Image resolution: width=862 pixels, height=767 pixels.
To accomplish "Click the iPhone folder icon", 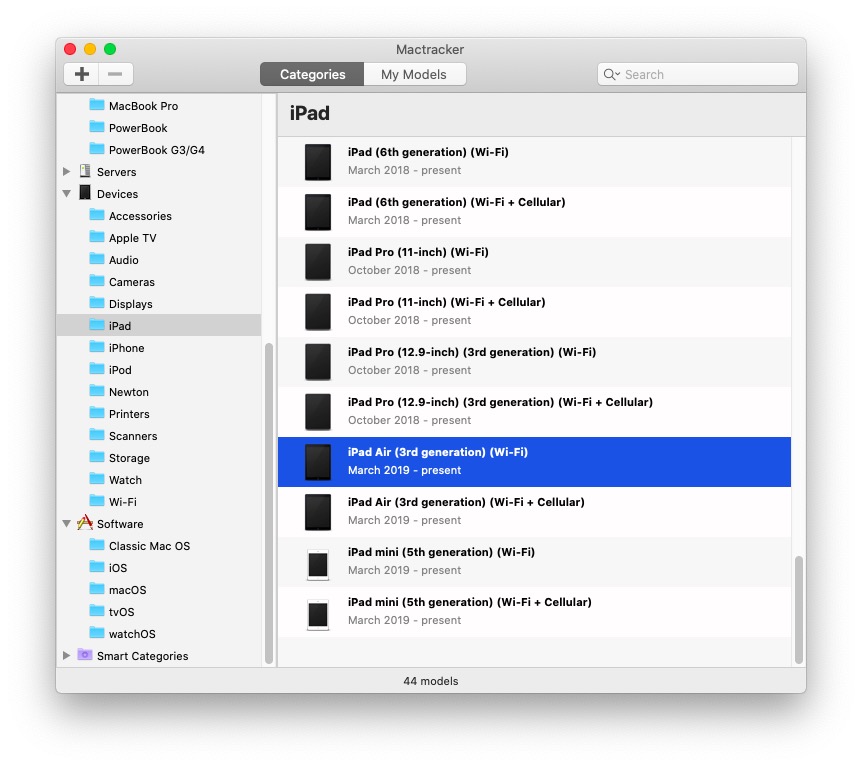I will pyautogui.click(x=97, y=346).
